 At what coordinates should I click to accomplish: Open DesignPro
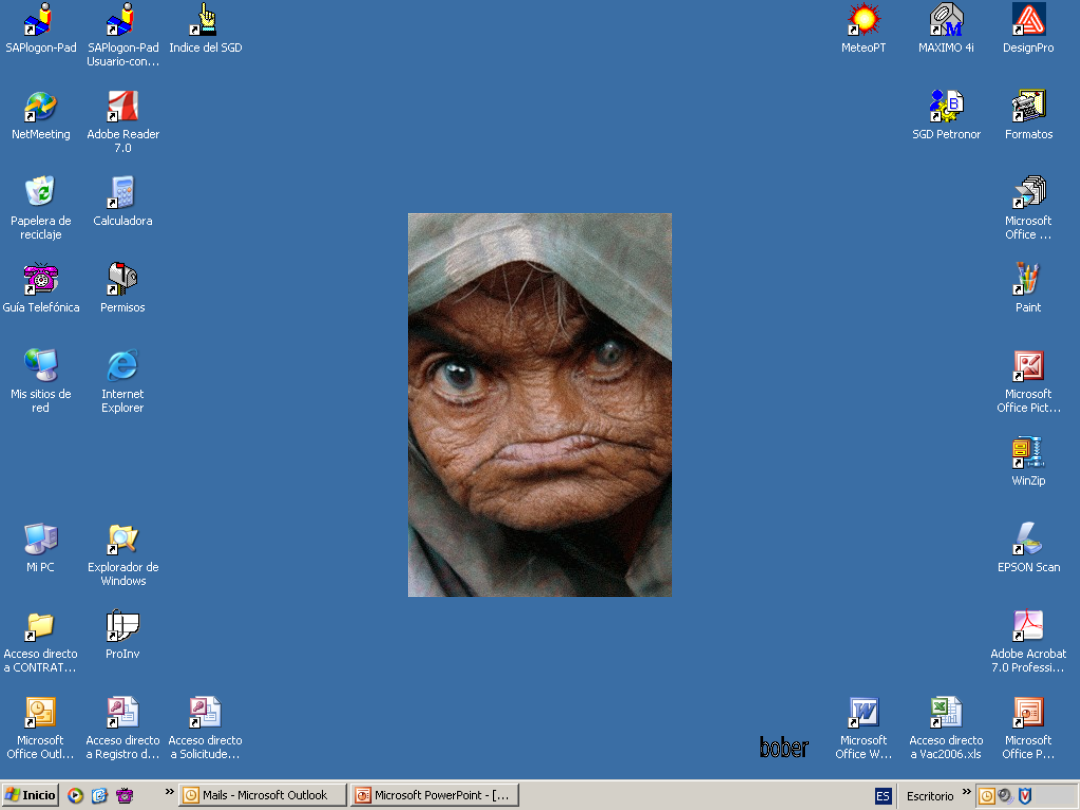pyautogui.click(x=1028, y=18)
